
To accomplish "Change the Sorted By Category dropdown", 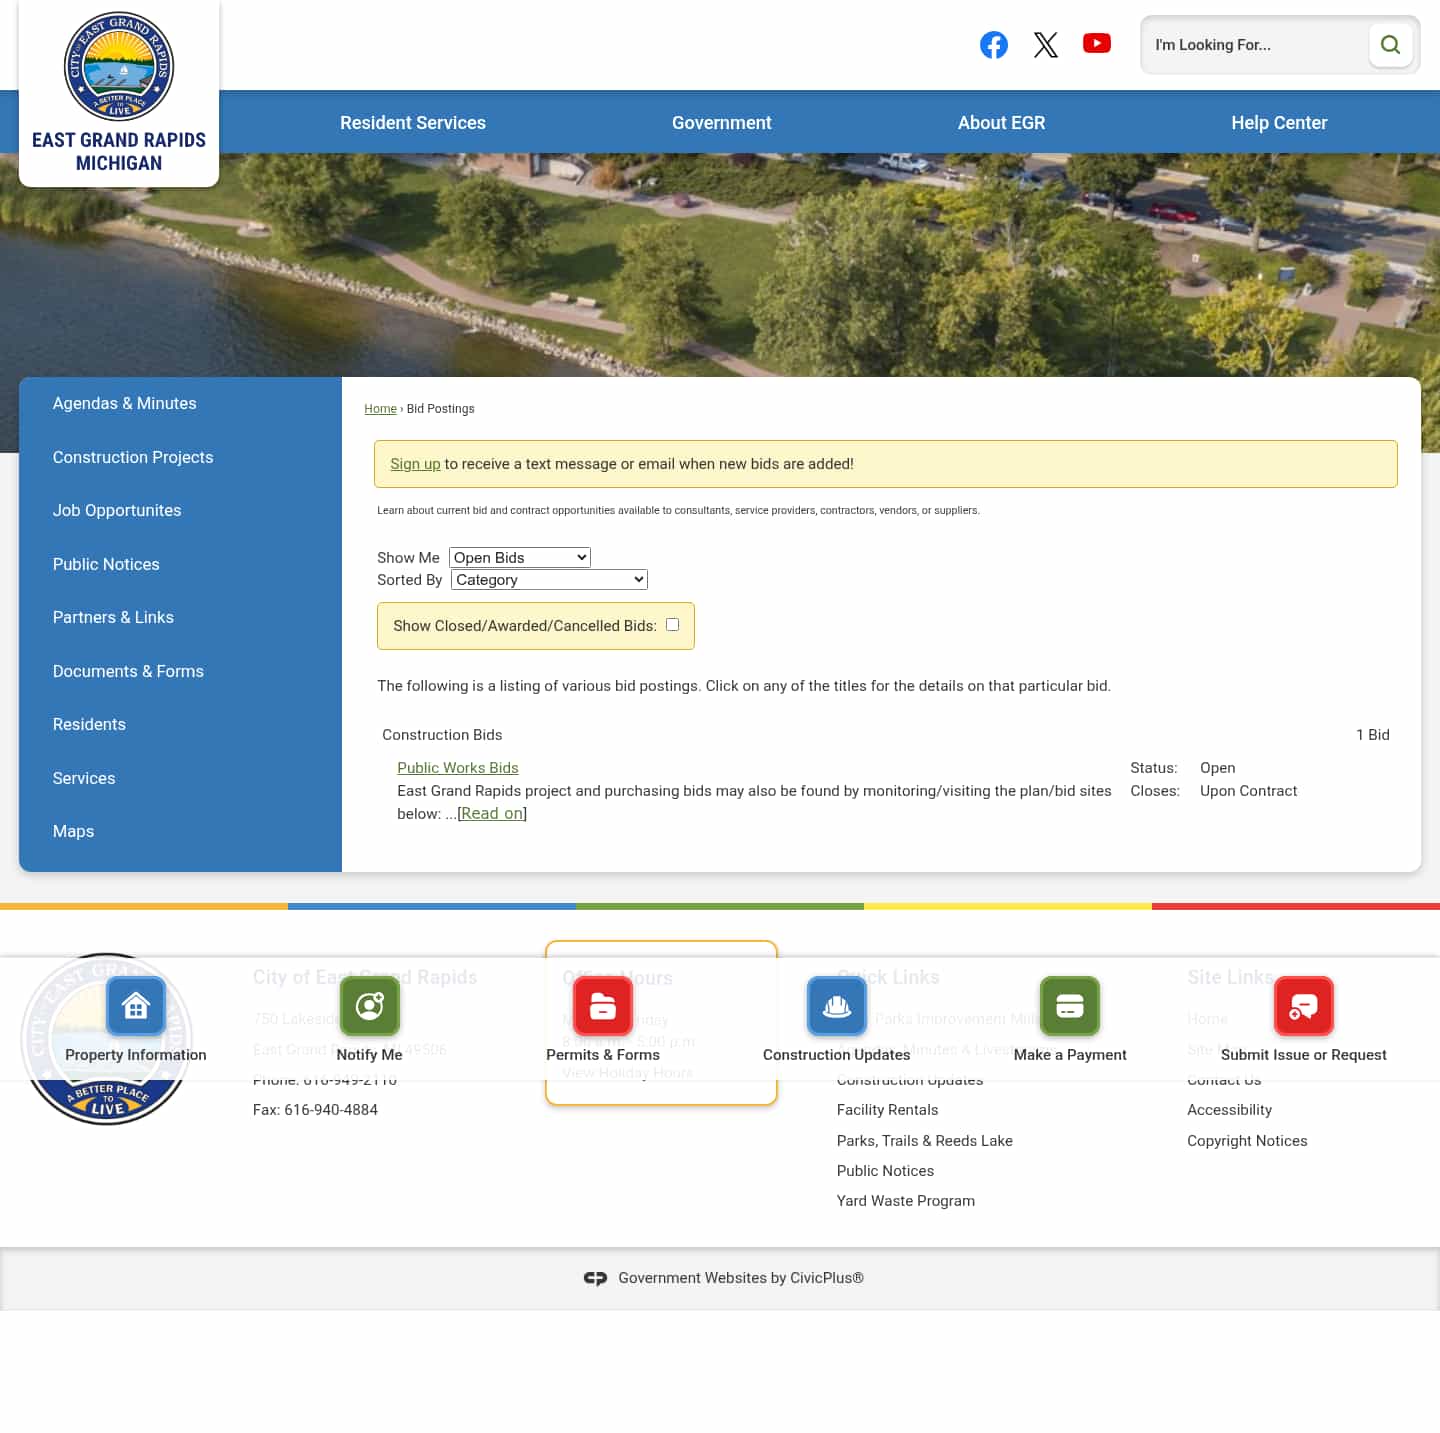I will (548, 579).
